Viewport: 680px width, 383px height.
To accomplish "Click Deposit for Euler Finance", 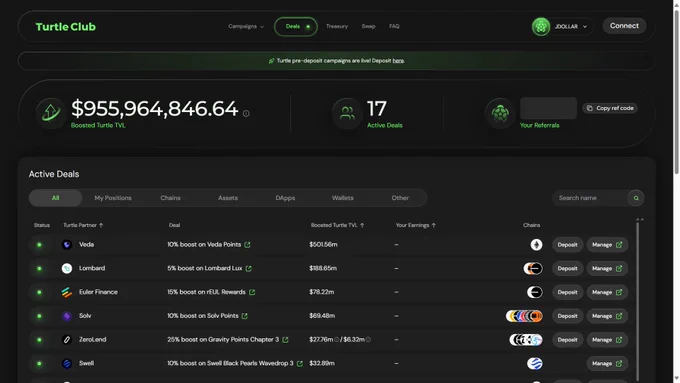I will (x=567, y=292).
